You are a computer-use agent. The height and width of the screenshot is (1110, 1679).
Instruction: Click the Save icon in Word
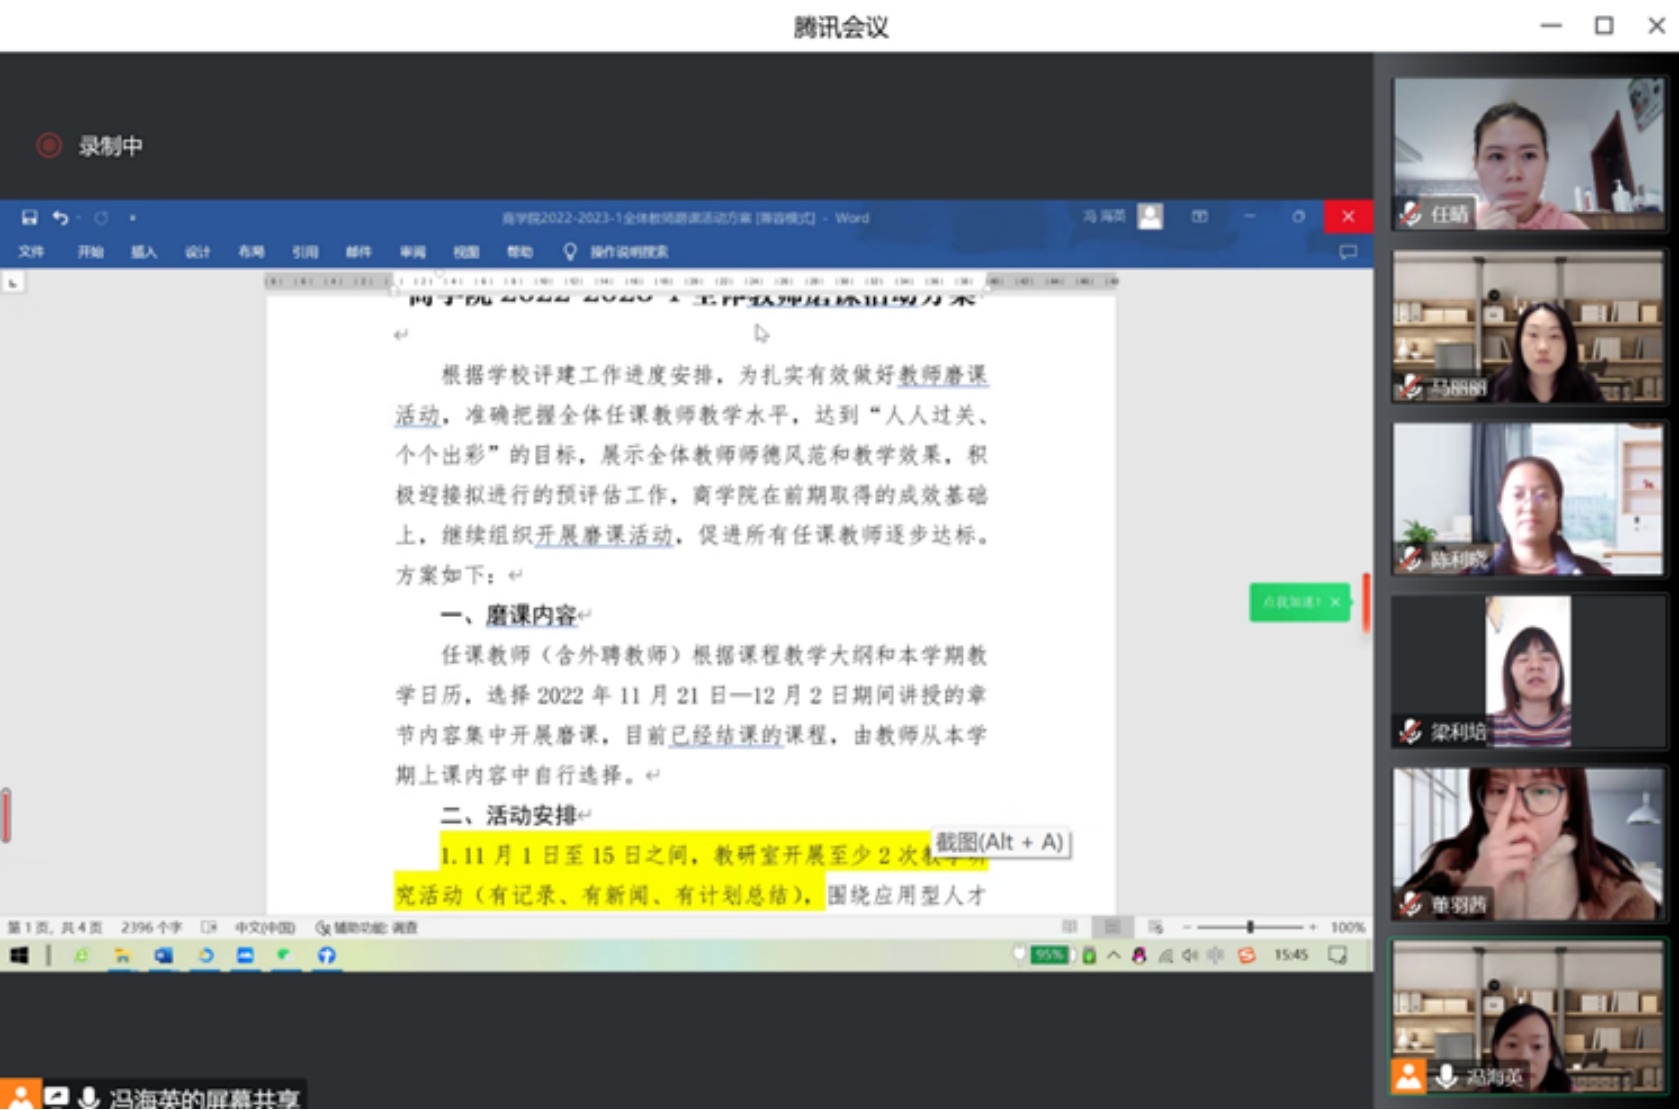(x=29, y=218)
